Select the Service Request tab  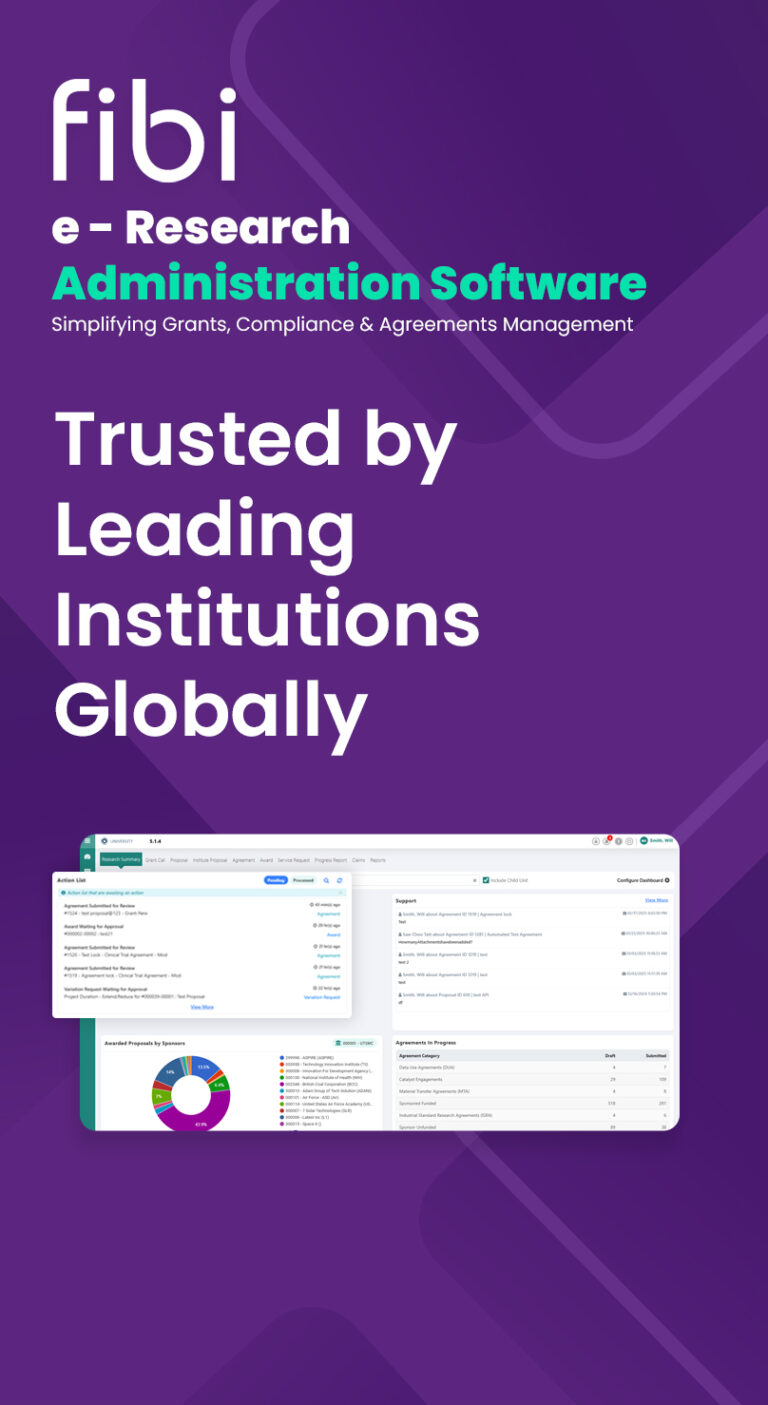[x=293, y=860]
